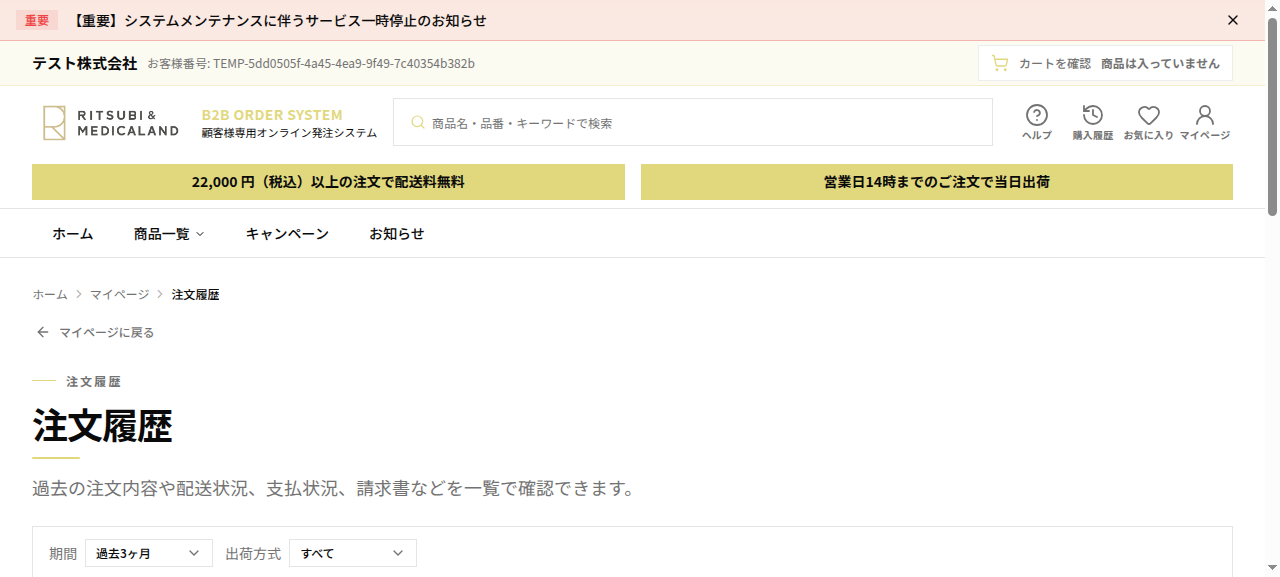Expand 商品一覧 navigation menu
The width and height of the screenshot is (1280, 577).
[169, 233]
